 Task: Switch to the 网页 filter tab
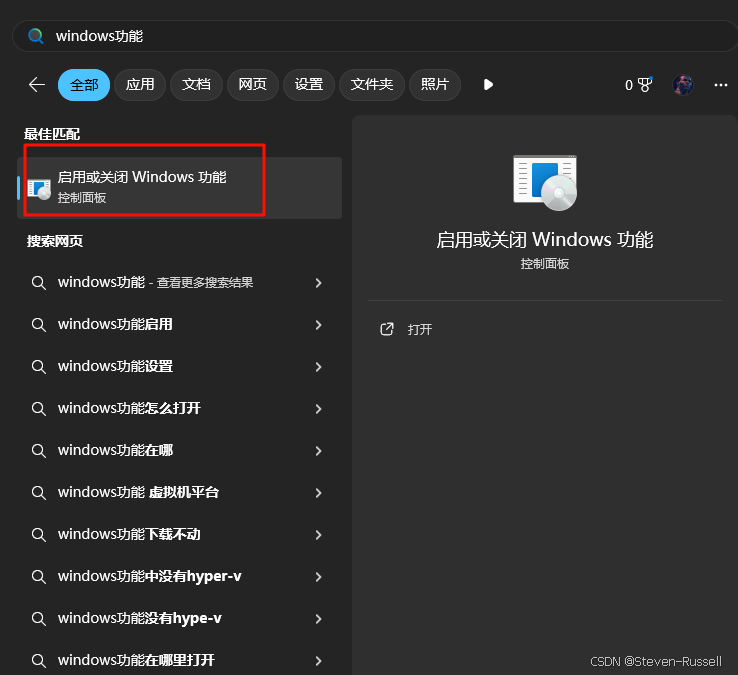pyautogui.click(x=253, y=85)
